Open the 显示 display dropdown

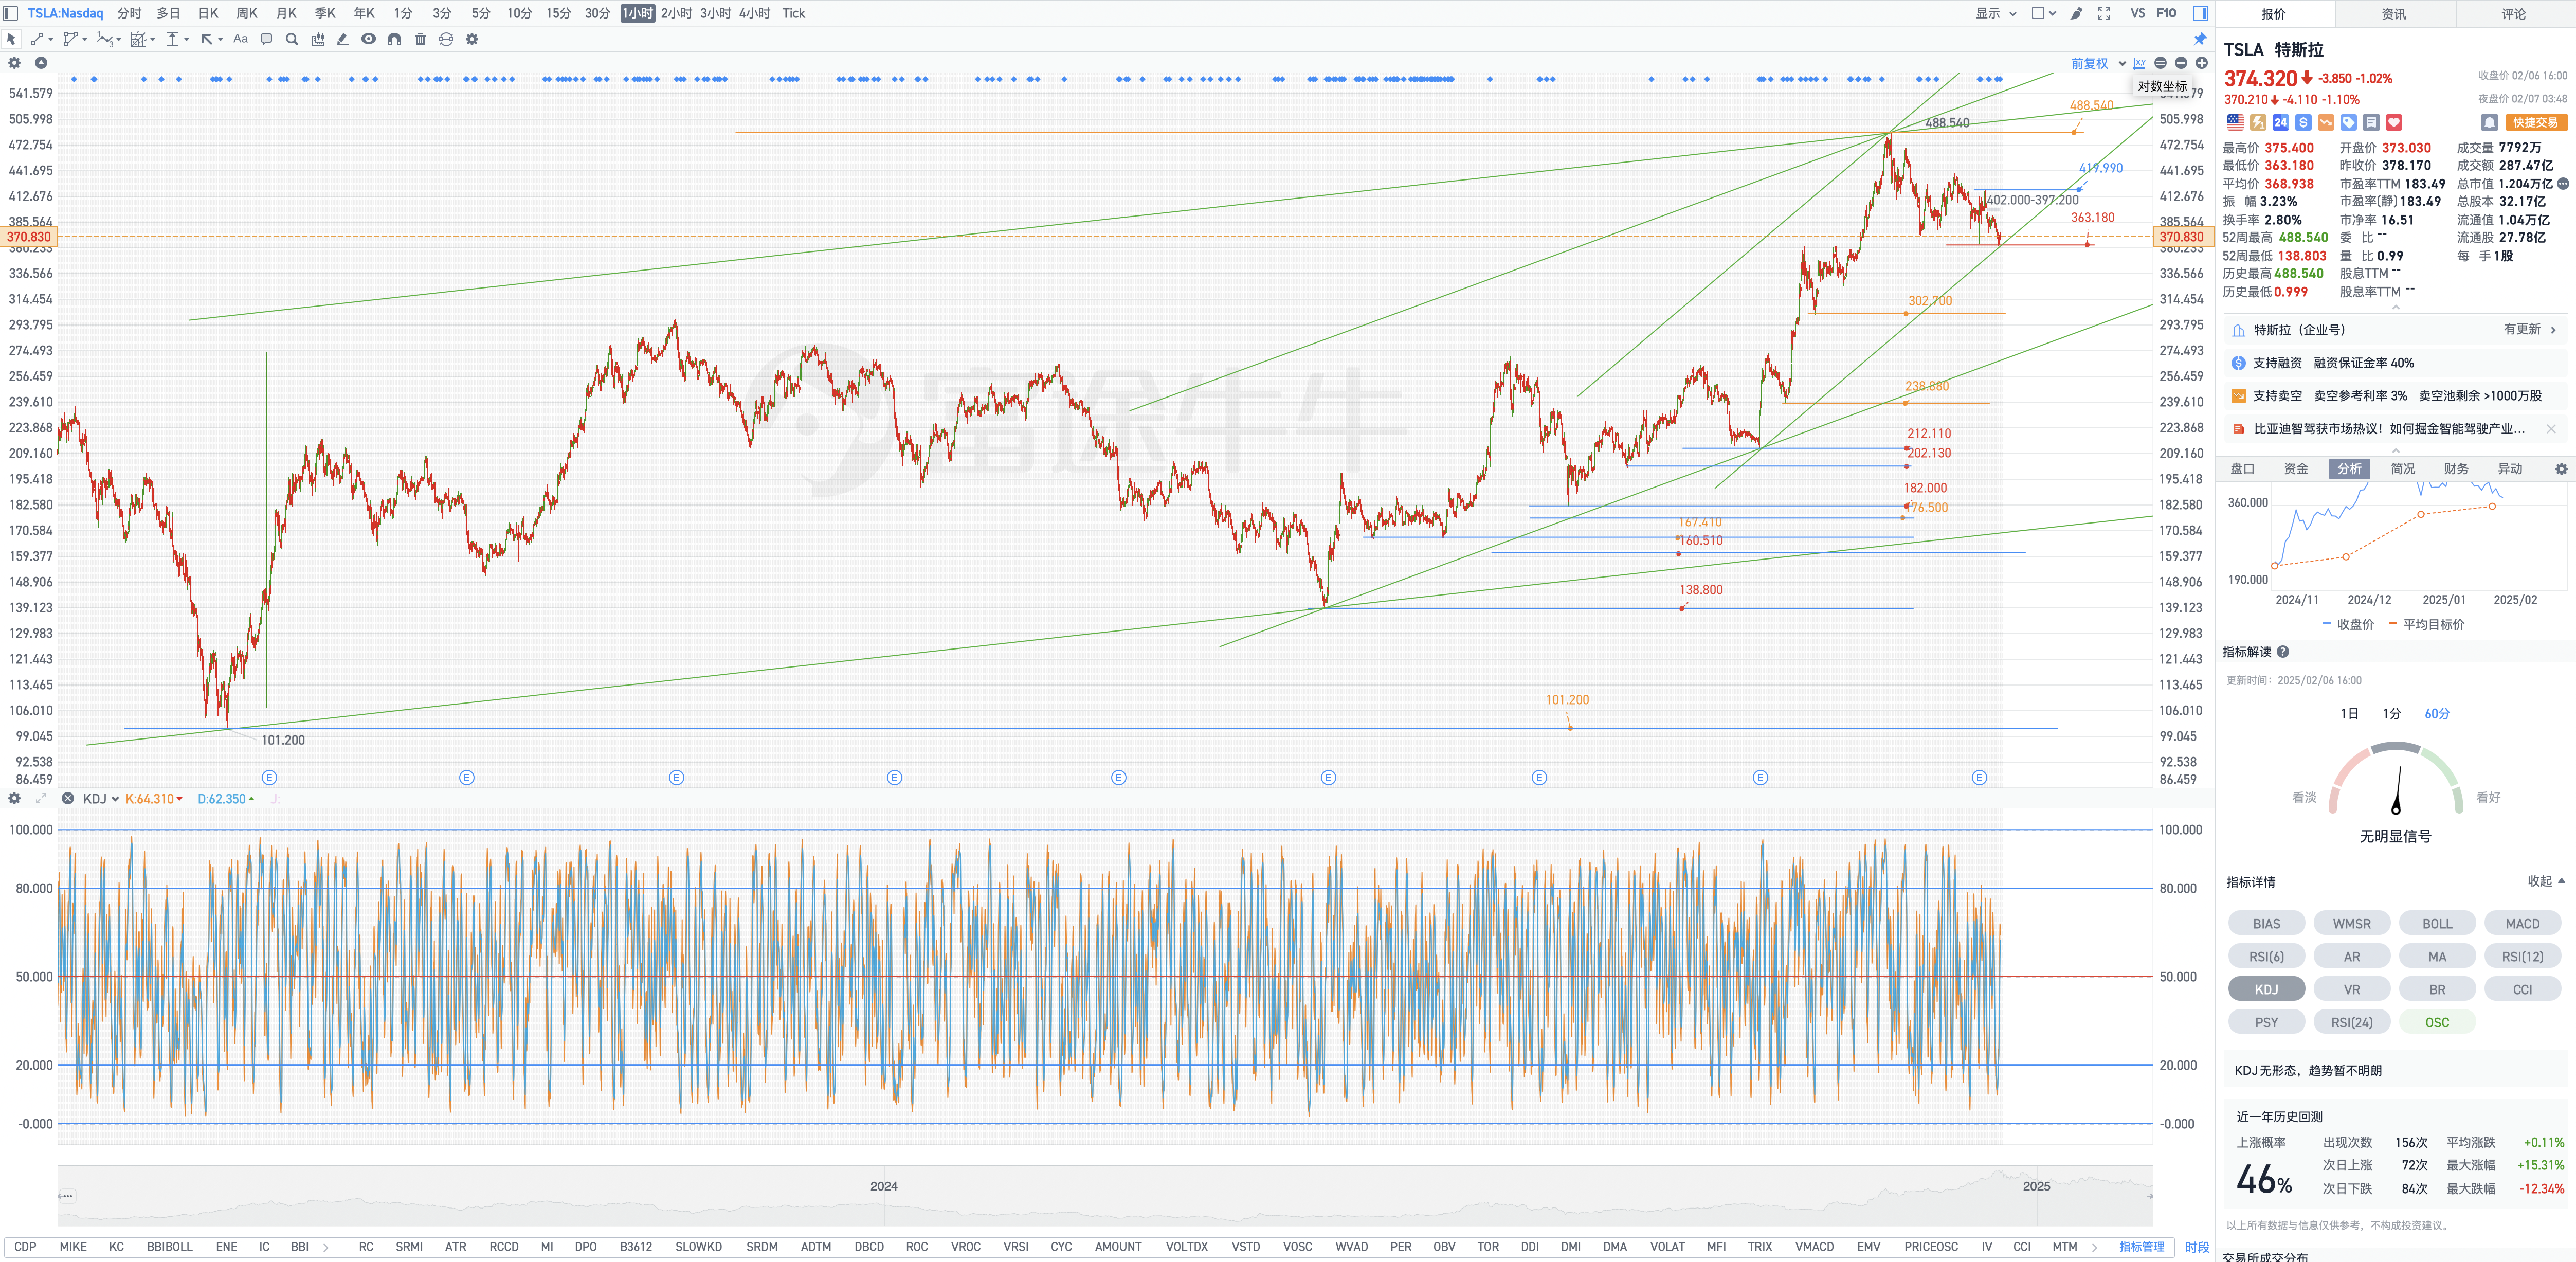pos(1995,13)
